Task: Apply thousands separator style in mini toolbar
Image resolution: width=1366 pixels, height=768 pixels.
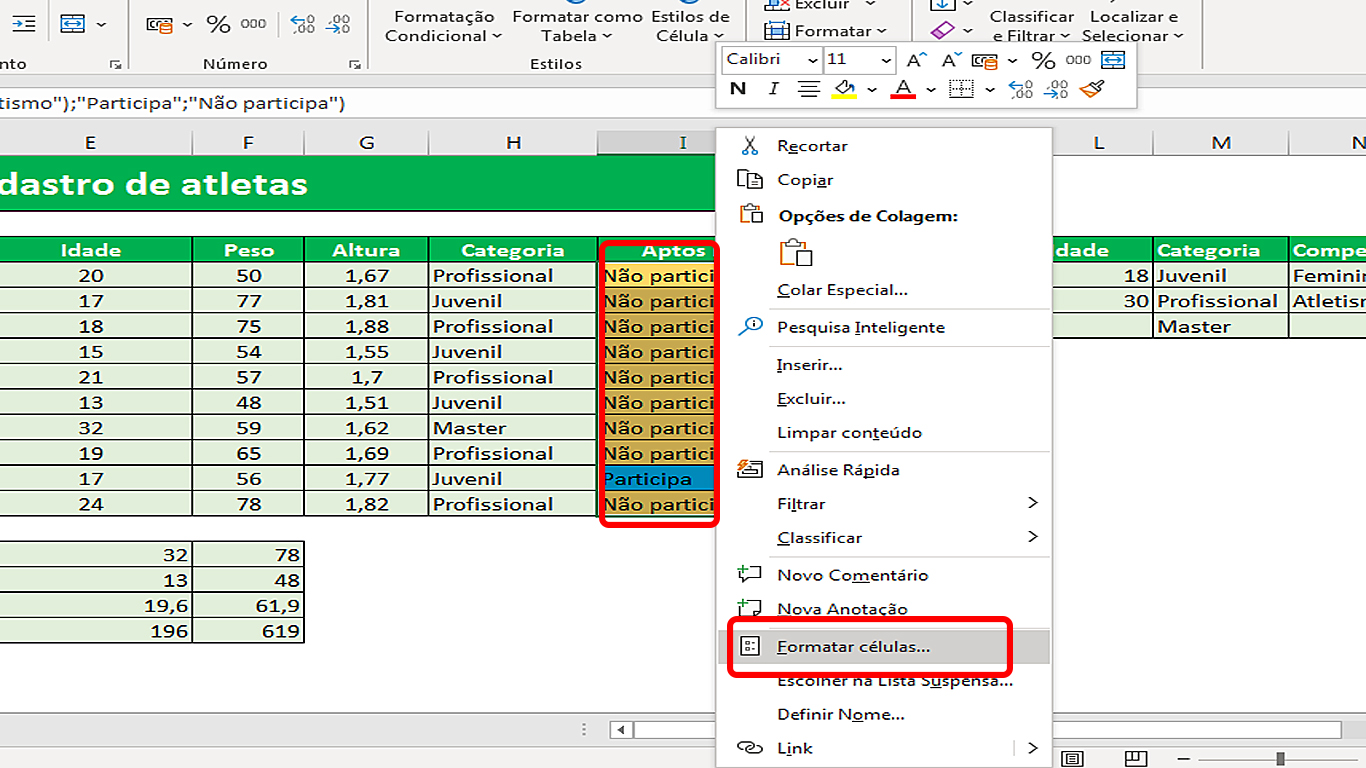Action: tap(1078, 60)
